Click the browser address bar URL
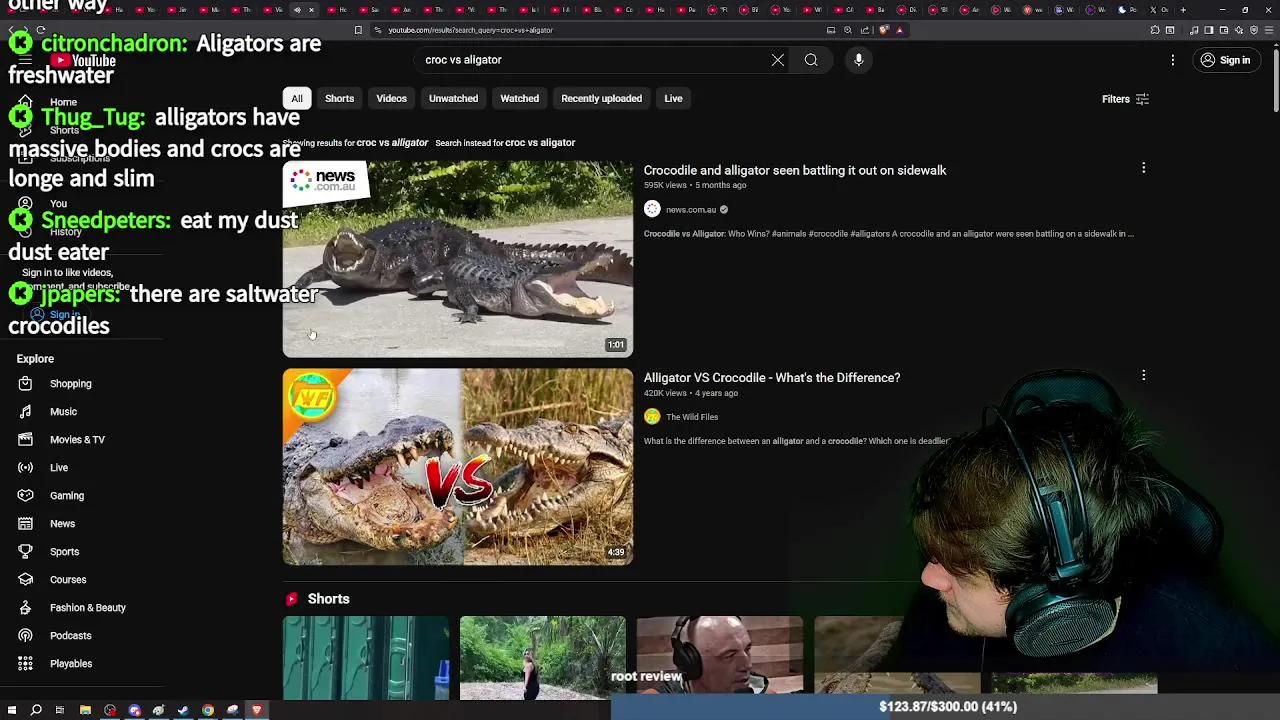 point(470,30)
